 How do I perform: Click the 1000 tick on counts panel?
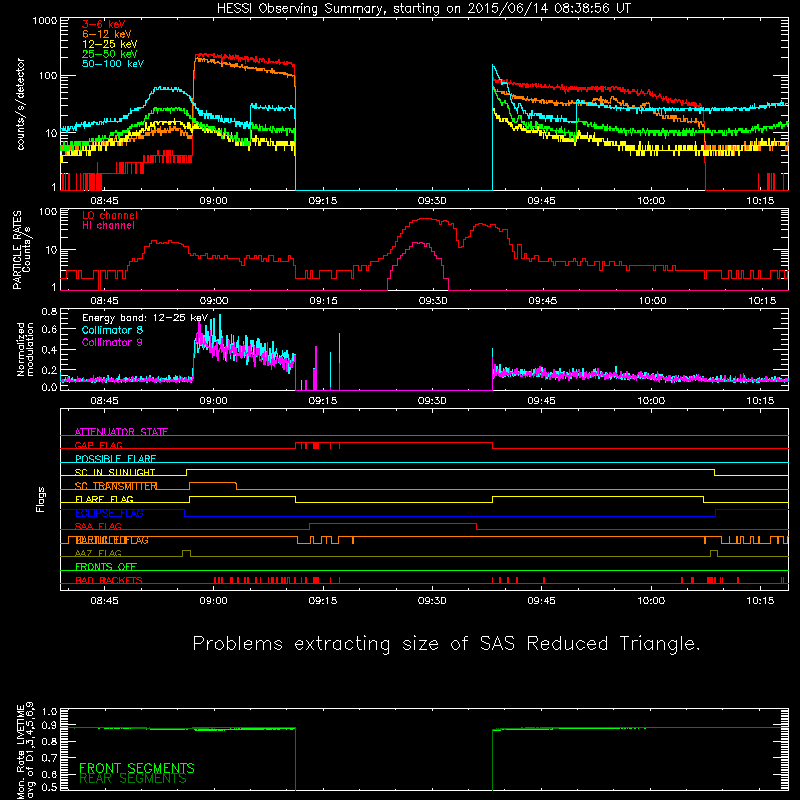click(x=45, y=21)
